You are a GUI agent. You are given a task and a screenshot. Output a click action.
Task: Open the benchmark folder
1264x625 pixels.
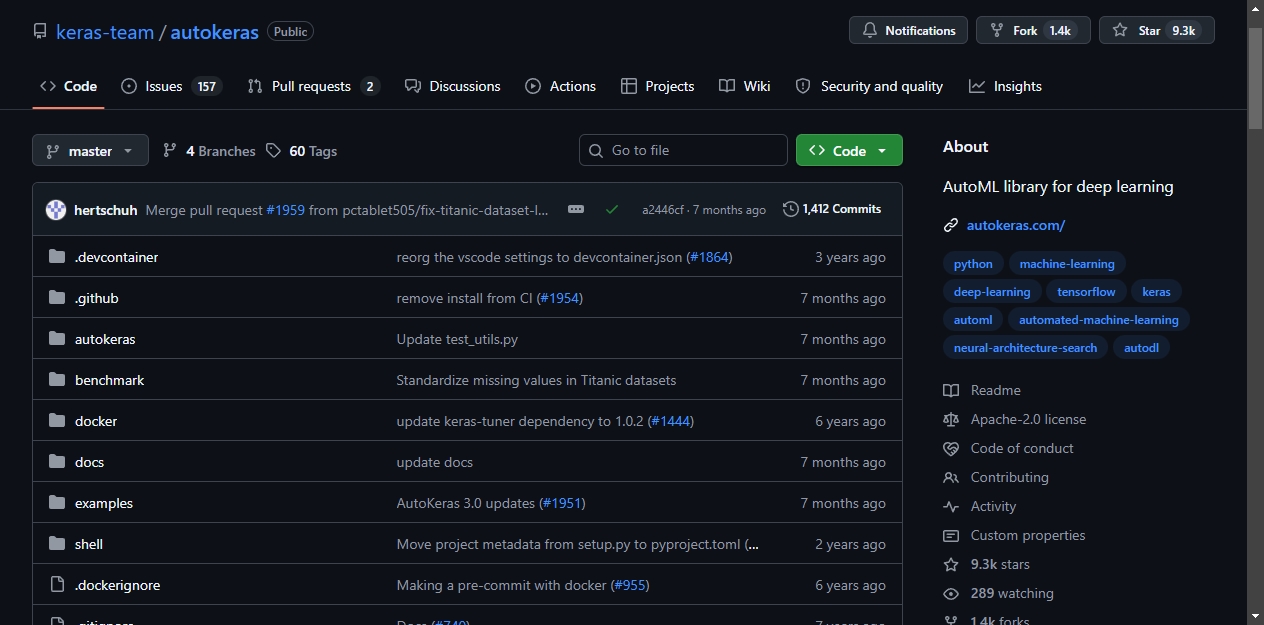point(110,380)
